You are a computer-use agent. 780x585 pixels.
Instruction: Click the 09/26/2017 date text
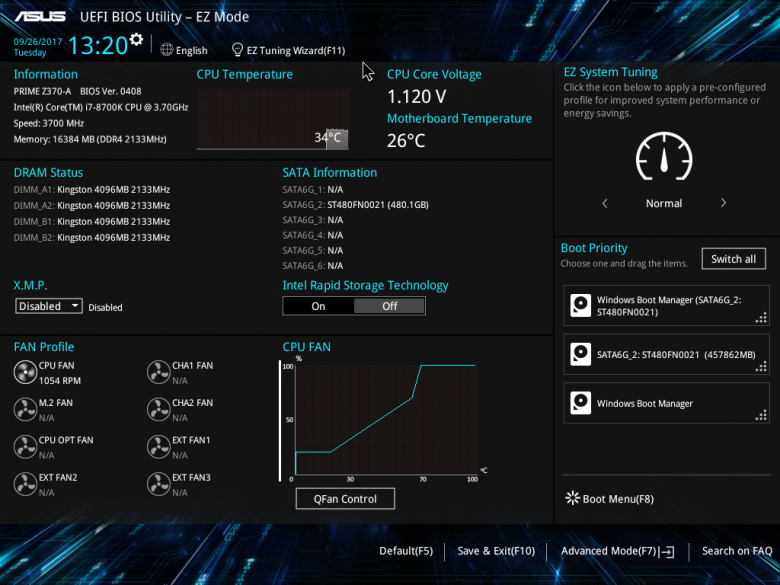point(38,42)
